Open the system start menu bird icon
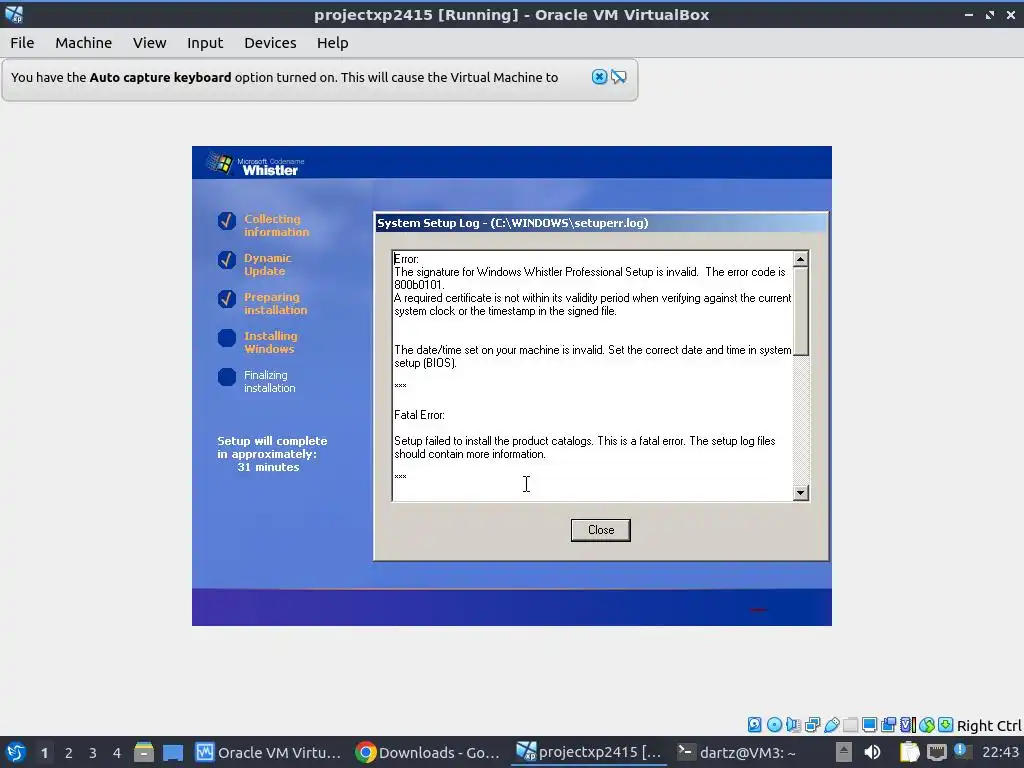This screenshot has height=768, width=1024. coord(16,753)
